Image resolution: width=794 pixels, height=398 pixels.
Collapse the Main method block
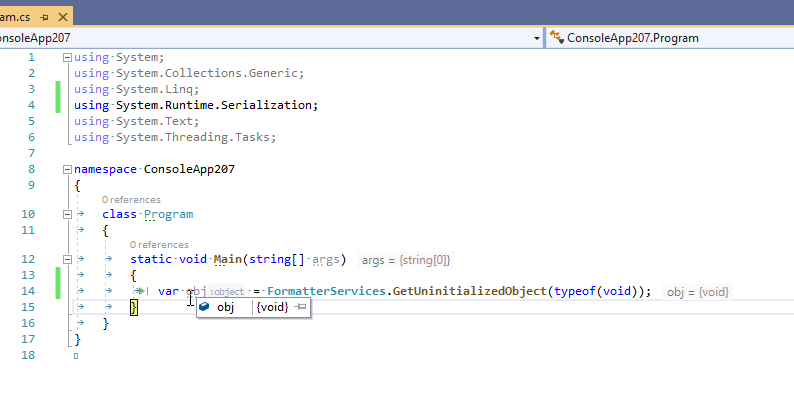coord(67,260)
